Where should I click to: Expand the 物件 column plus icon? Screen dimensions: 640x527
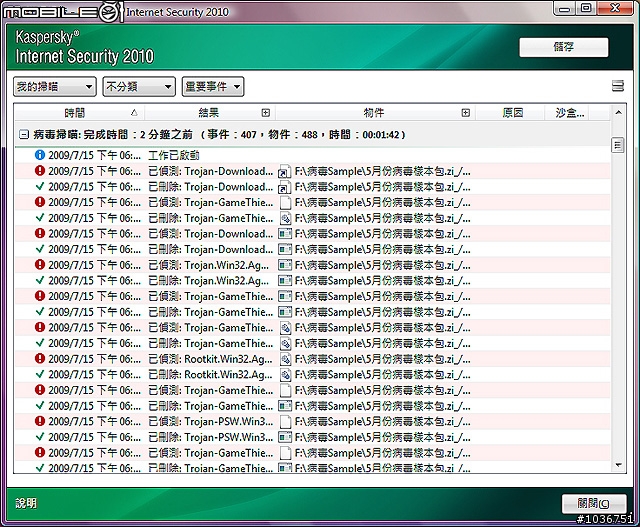(x=466, y=113)
